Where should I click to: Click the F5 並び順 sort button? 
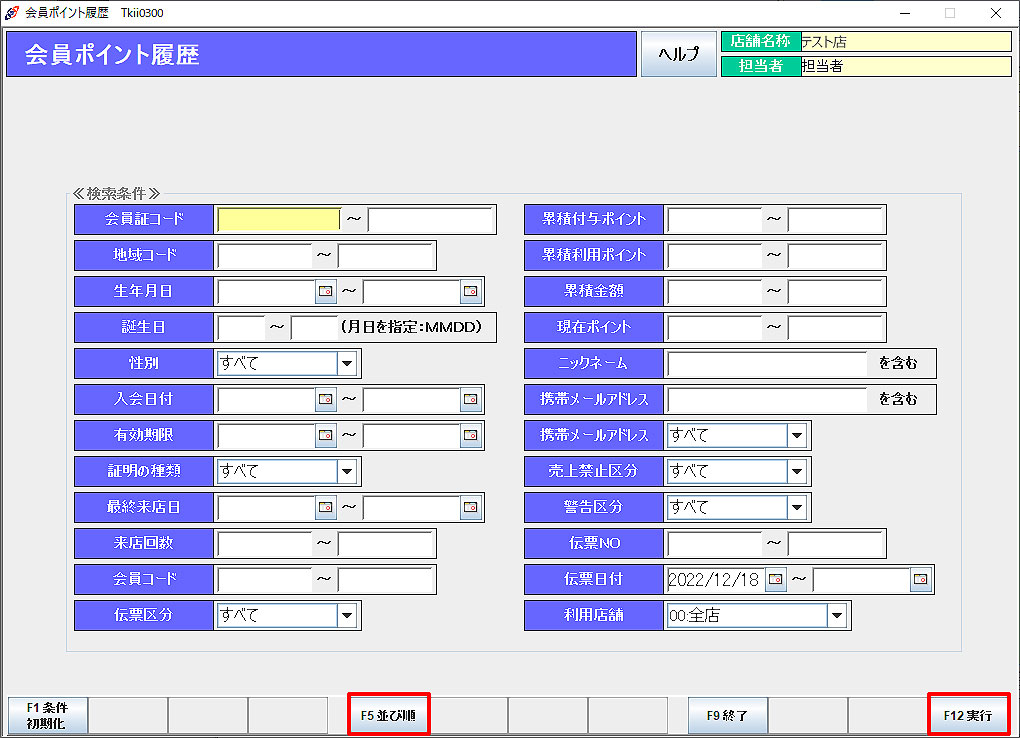pyautogui.click(x=388, y=715)
